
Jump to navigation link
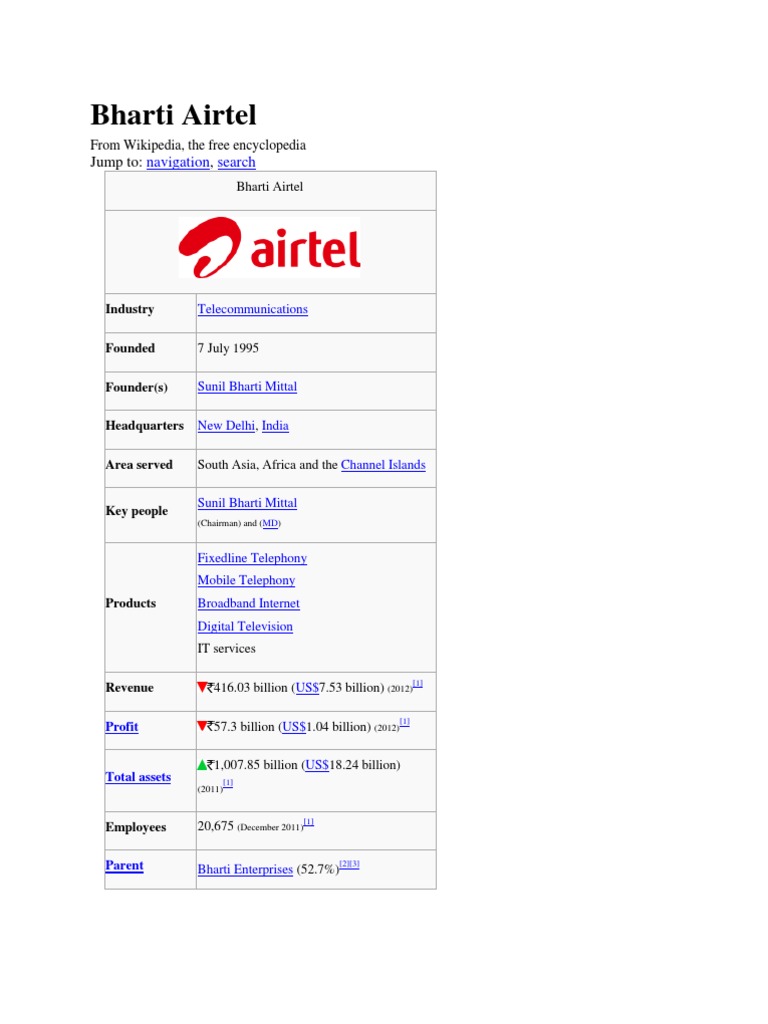pos(178,162)
